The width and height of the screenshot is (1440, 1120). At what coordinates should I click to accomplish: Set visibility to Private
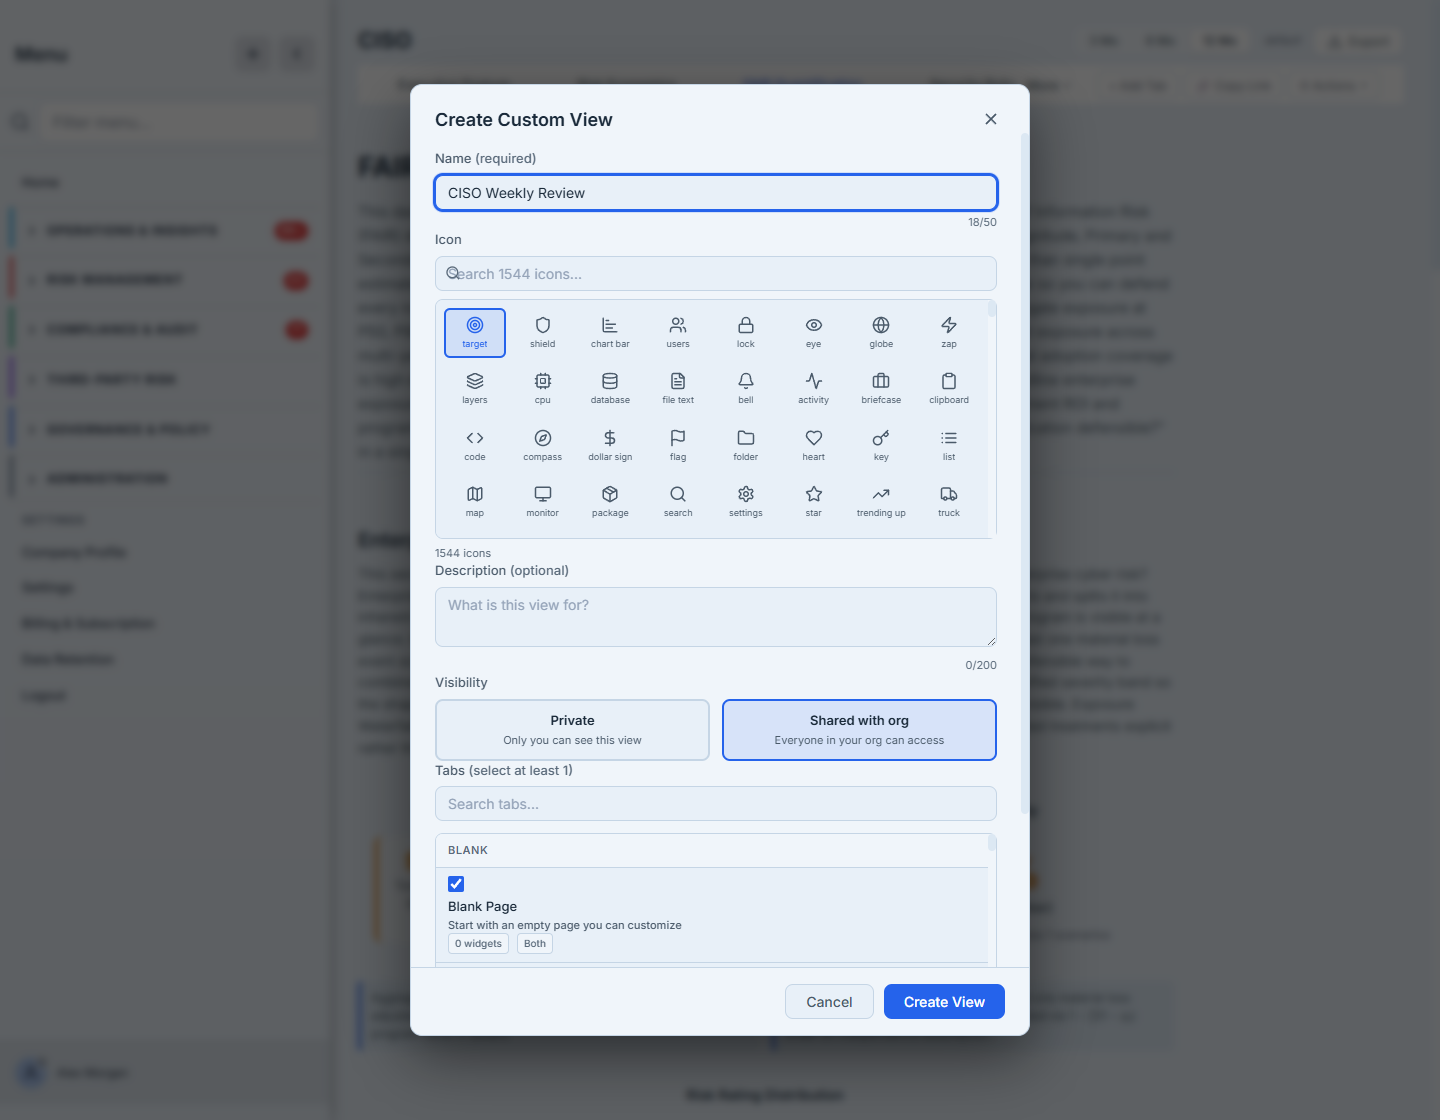[572, 730]
